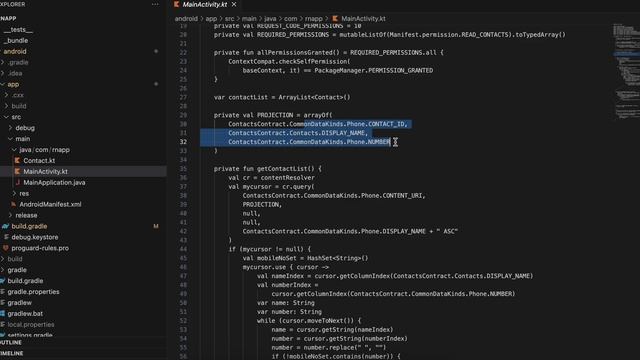
Task: Click 'private fun allPermissionsGranted()' text
Action: [277, 53]
